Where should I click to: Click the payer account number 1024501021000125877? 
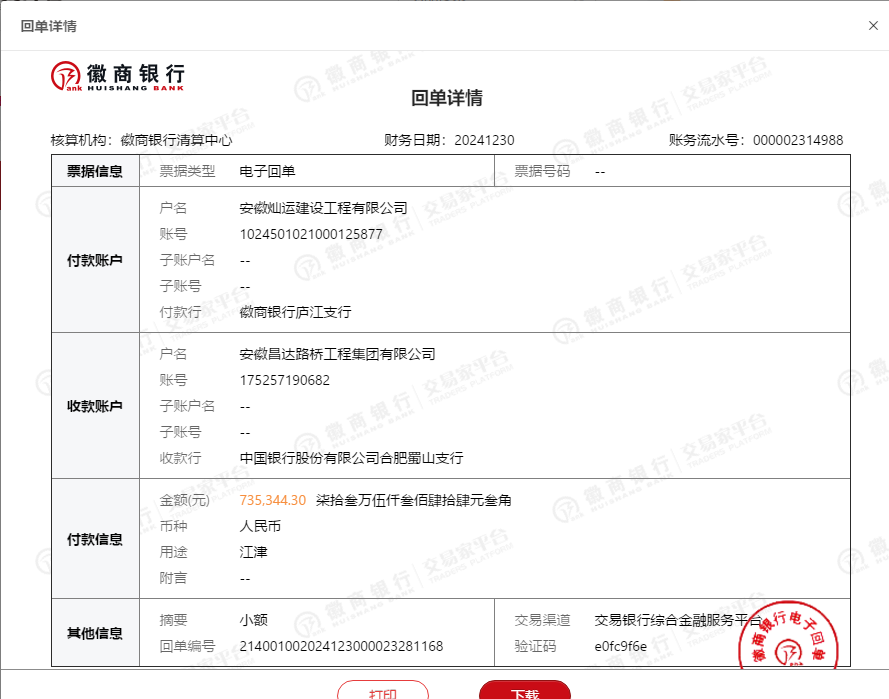click(311, 234)
